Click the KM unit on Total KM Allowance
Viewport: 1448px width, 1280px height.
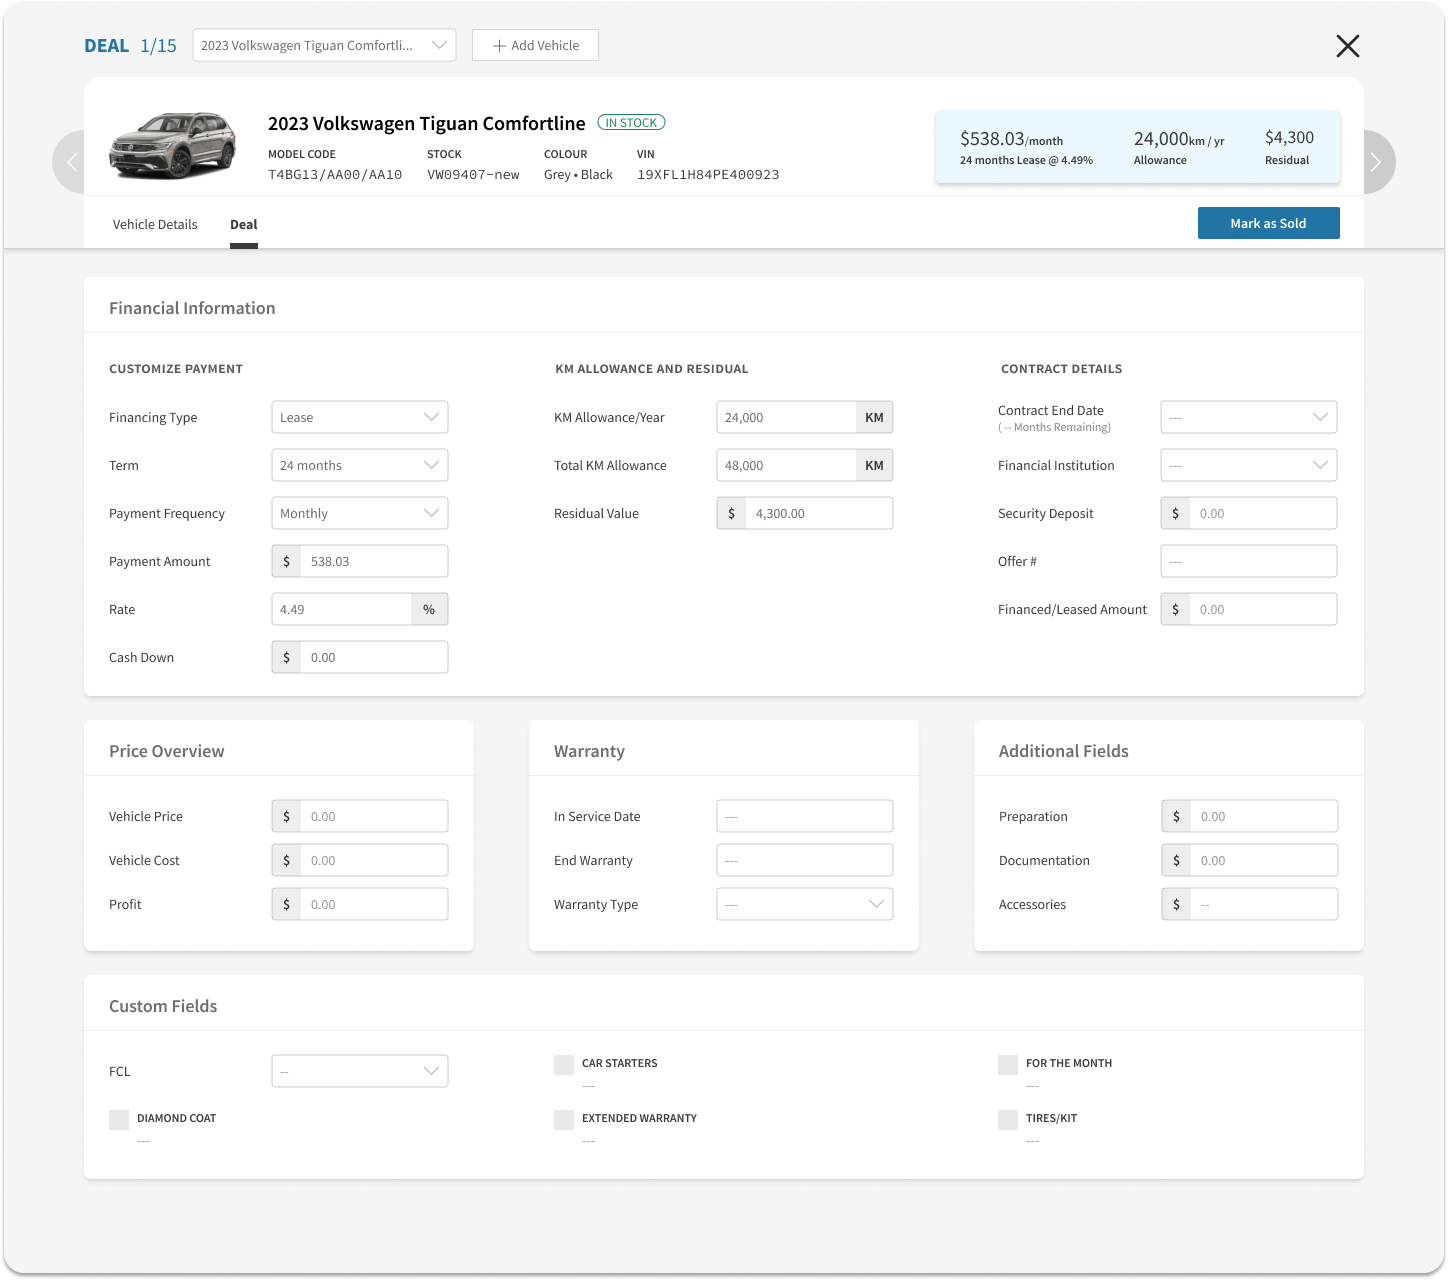(874, 466)
